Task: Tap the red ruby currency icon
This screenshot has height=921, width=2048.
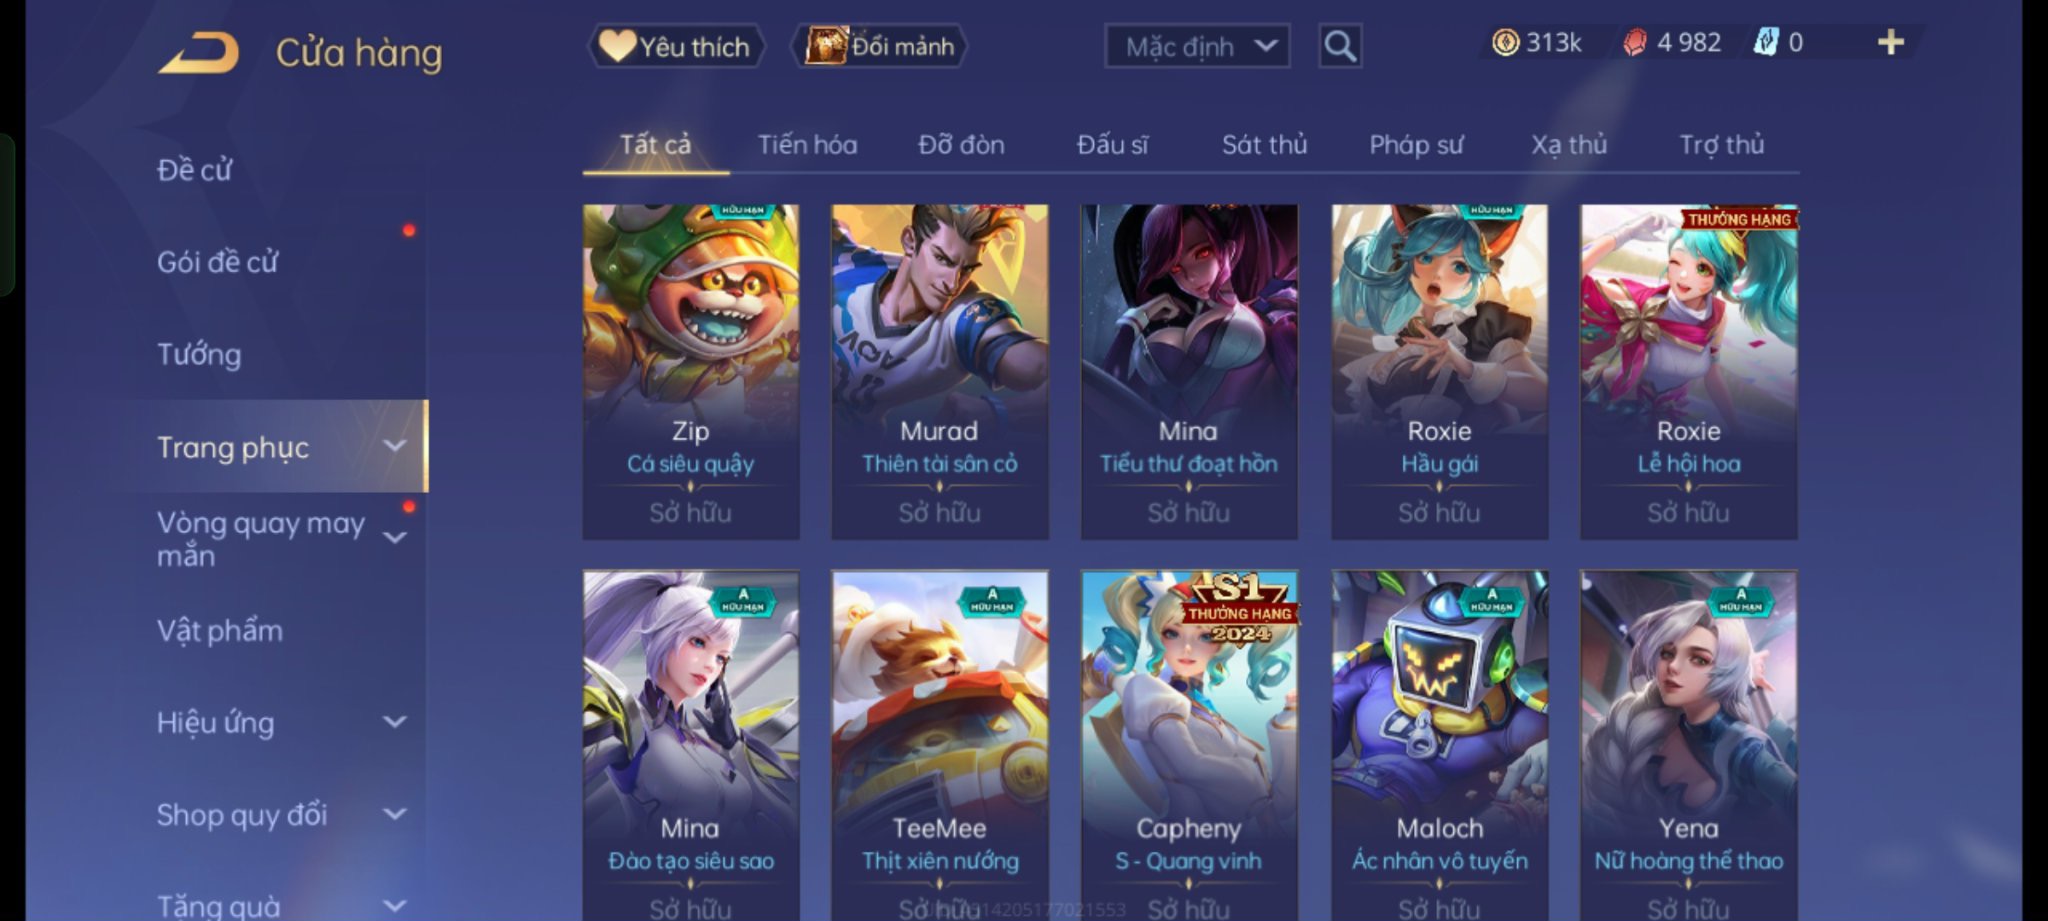Action: click(1634, 42)
